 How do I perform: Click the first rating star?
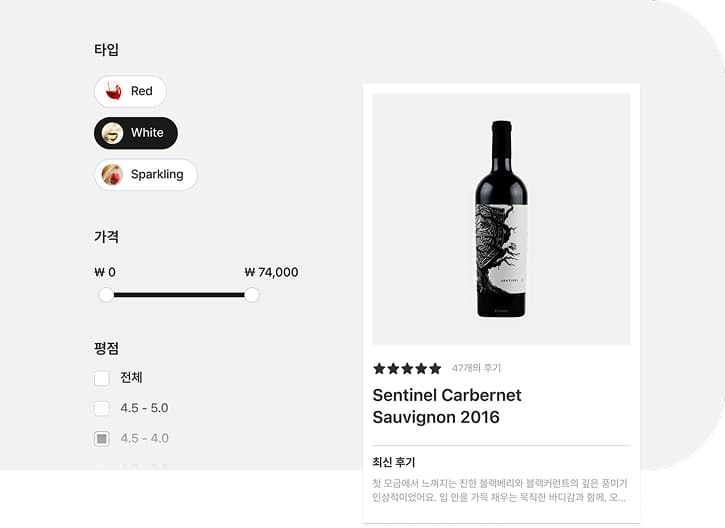click(x=379, y=368)
